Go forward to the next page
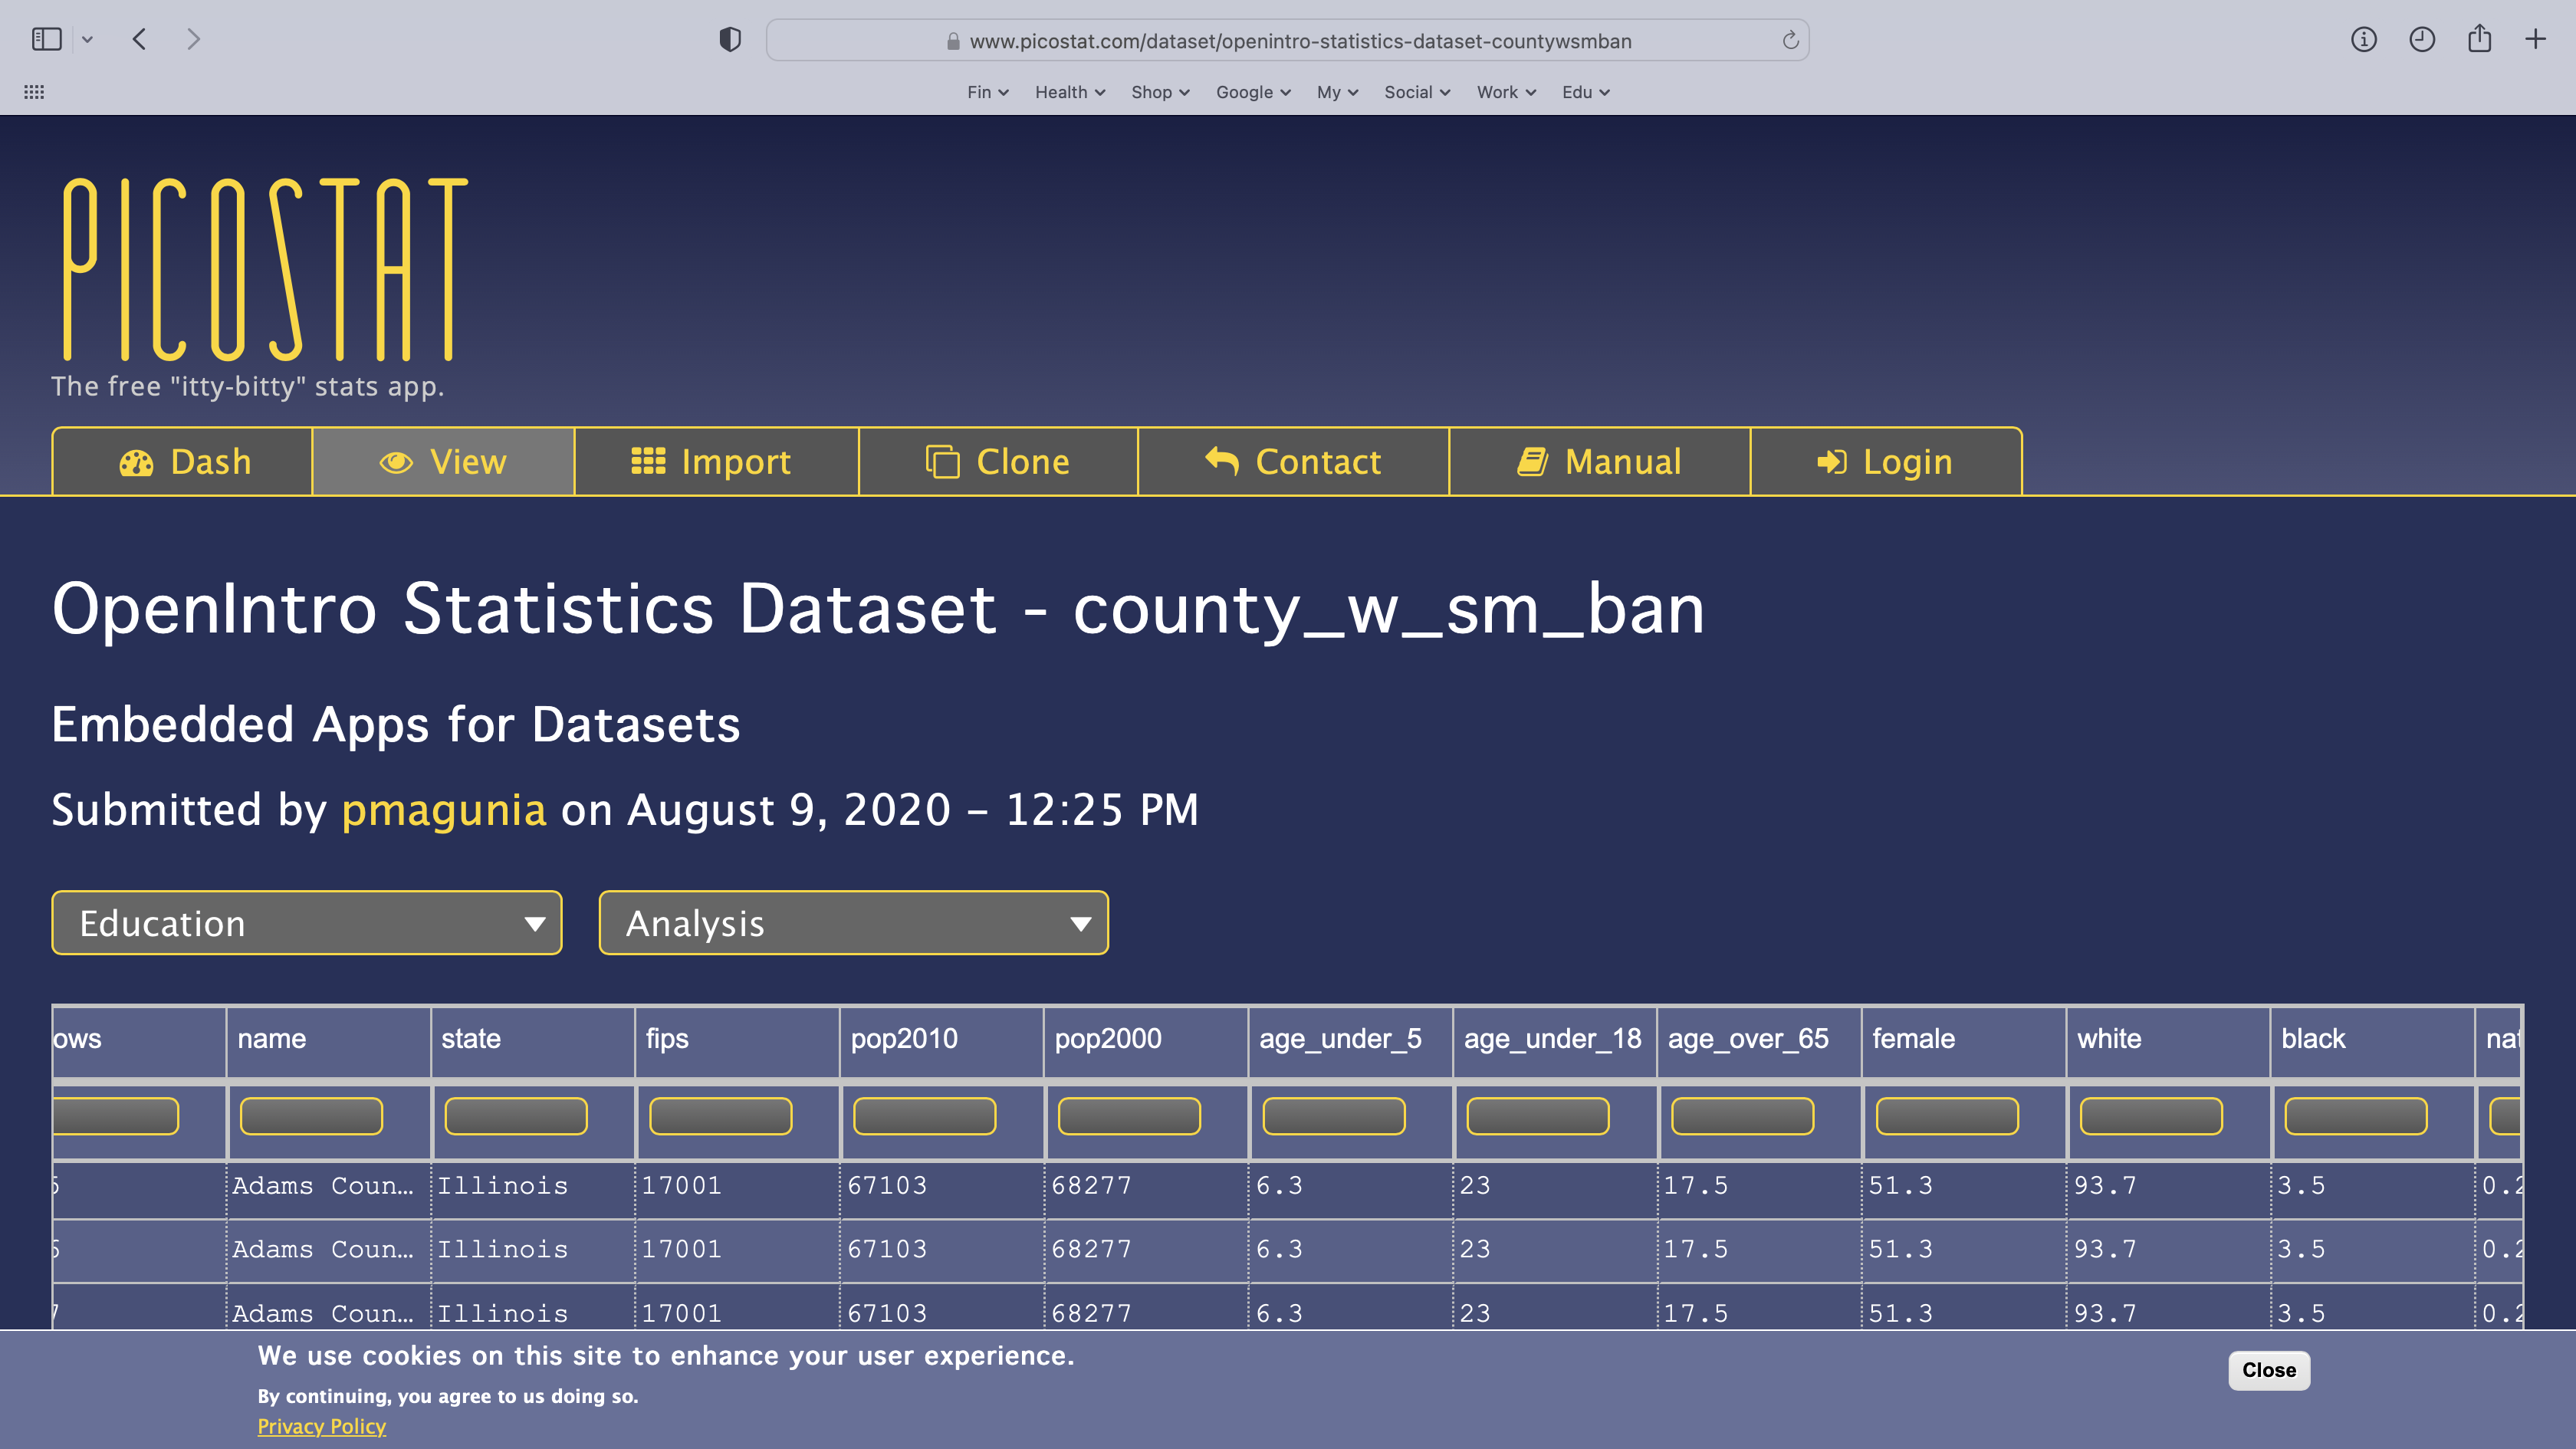 tap(194, 39)
